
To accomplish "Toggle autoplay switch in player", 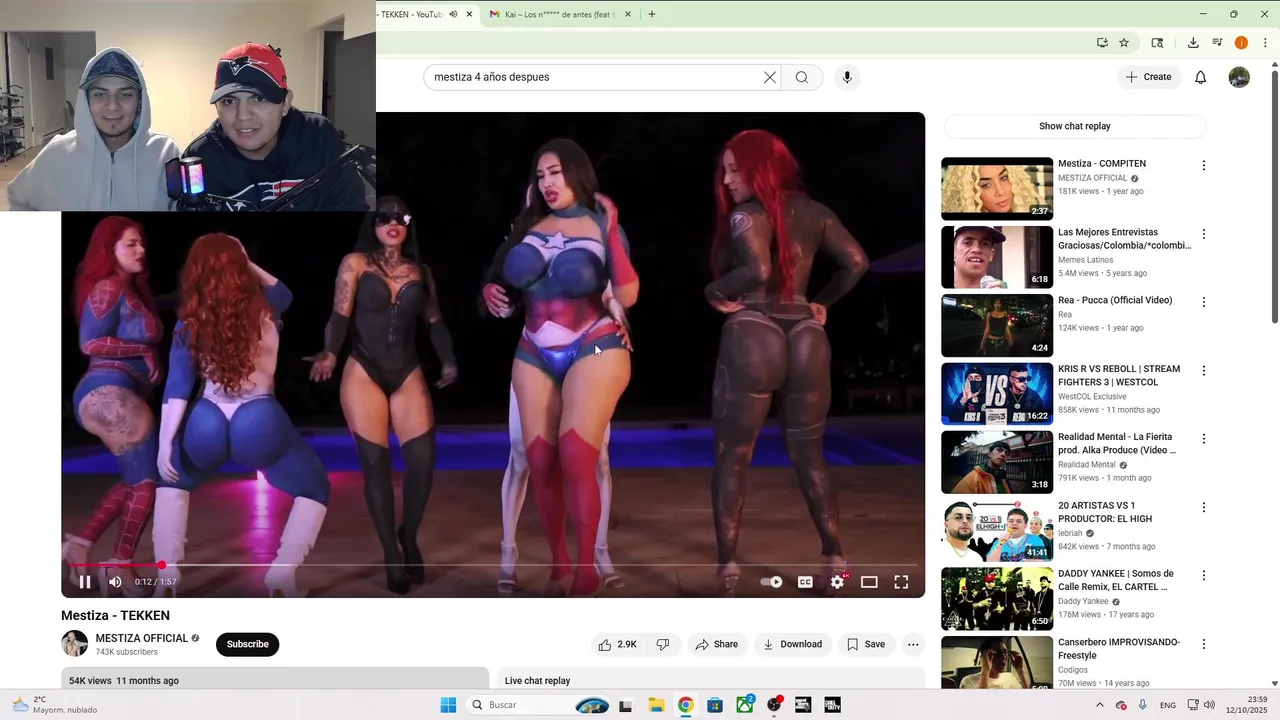I will pos(771,582).
